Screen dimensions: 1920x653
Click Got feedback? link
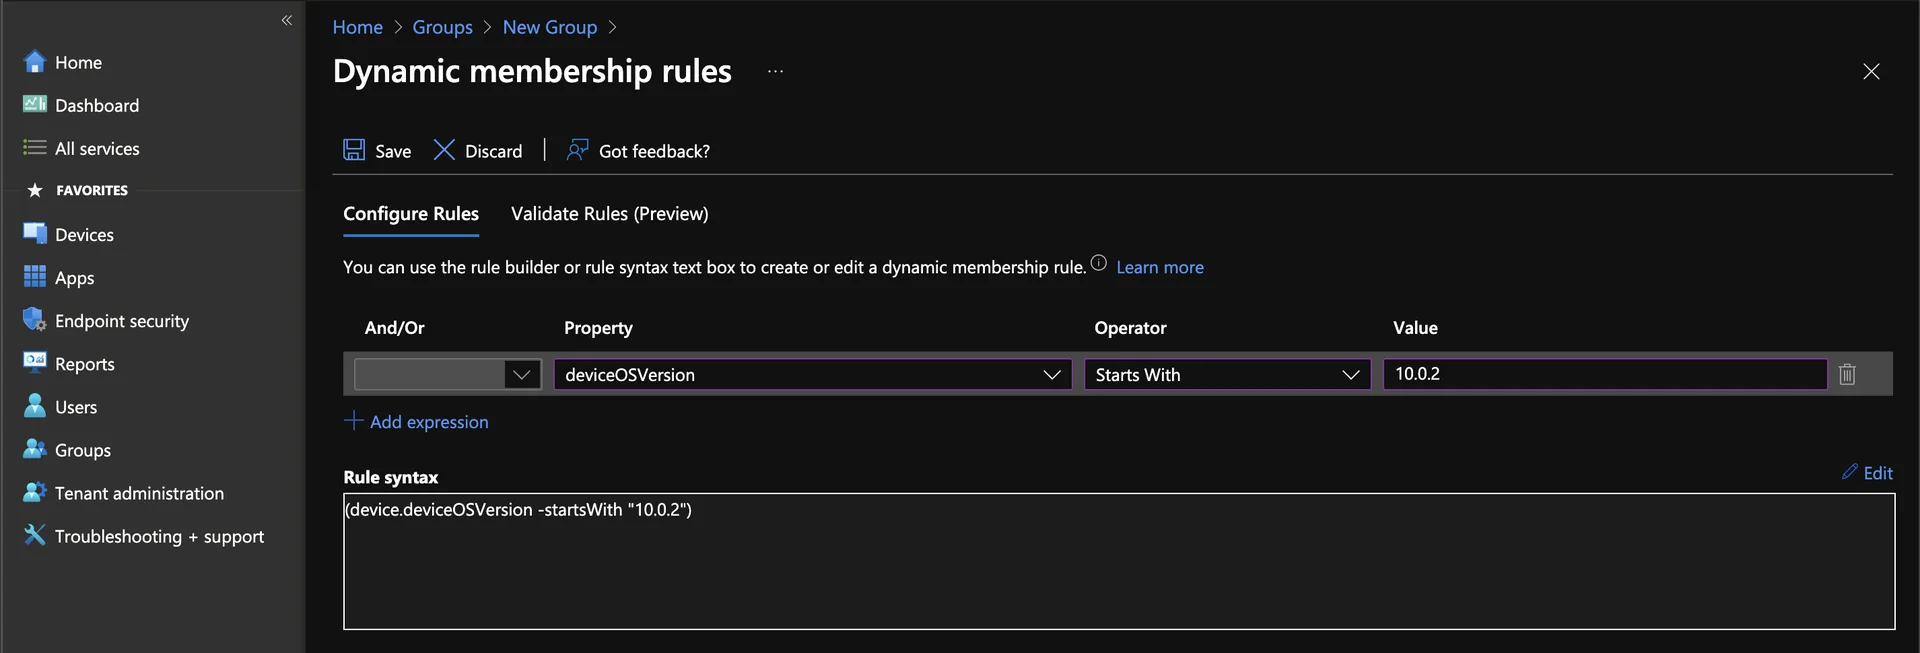[x=654, y=151]
